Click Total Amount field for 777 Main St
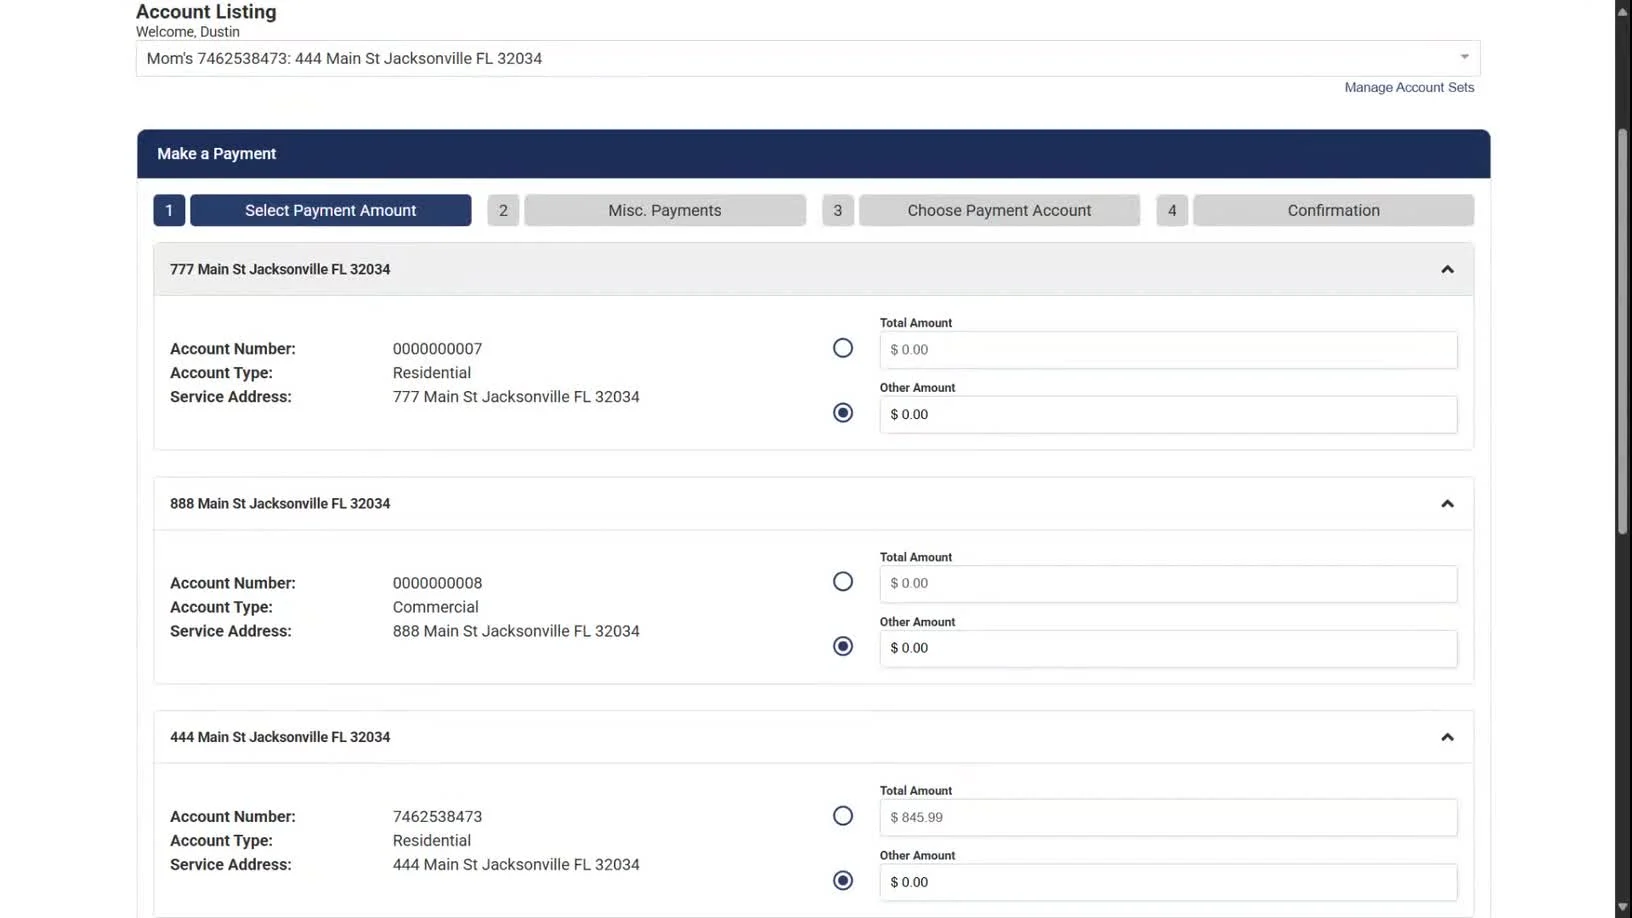1632x918 pixels. tap(1168, 350)
